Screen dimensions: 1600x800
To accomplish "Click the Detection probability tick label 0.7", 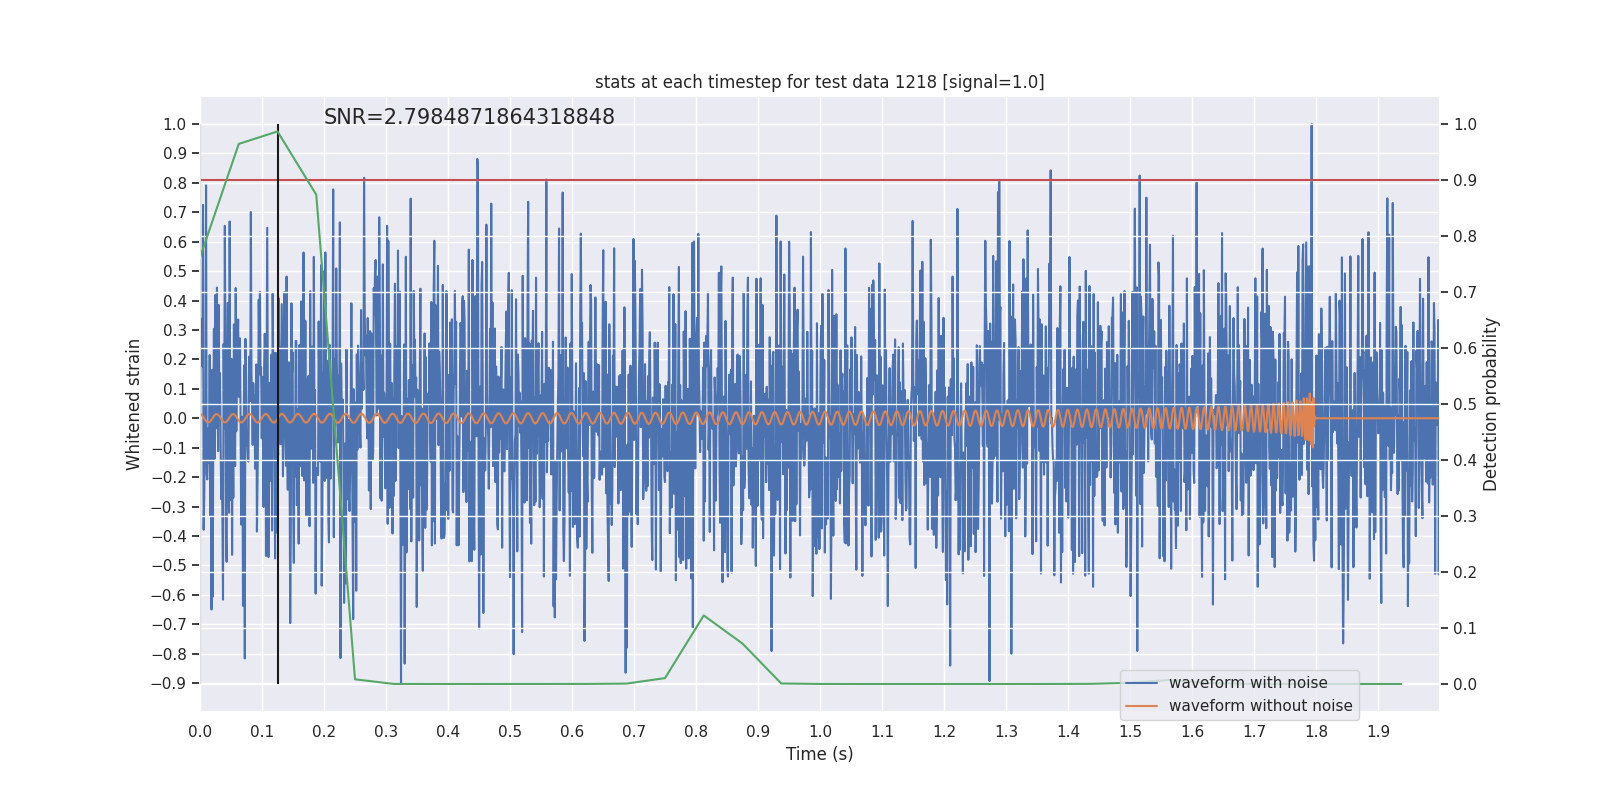I will pyautogui.click(x=1465, y=293).
